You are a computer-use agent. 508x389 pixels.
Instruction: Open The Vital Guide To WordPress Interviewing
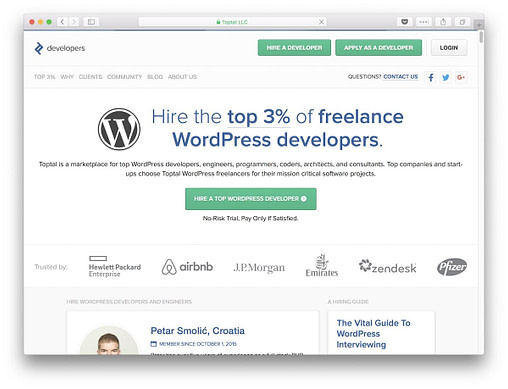pyautogui.click(x=373, y=334)
